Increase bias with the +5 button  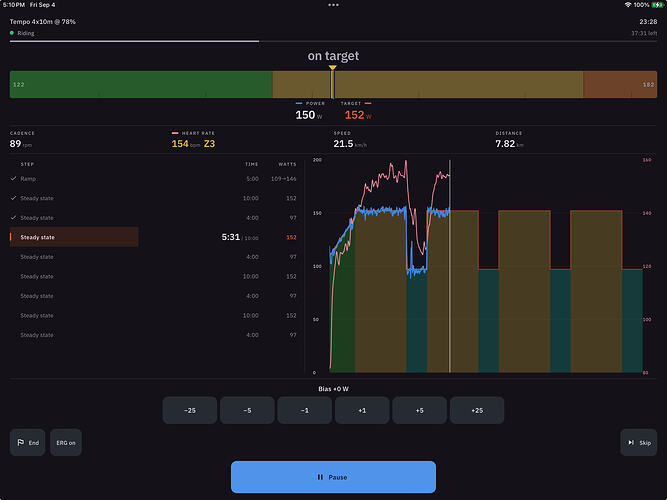click(x=419, y=410)
